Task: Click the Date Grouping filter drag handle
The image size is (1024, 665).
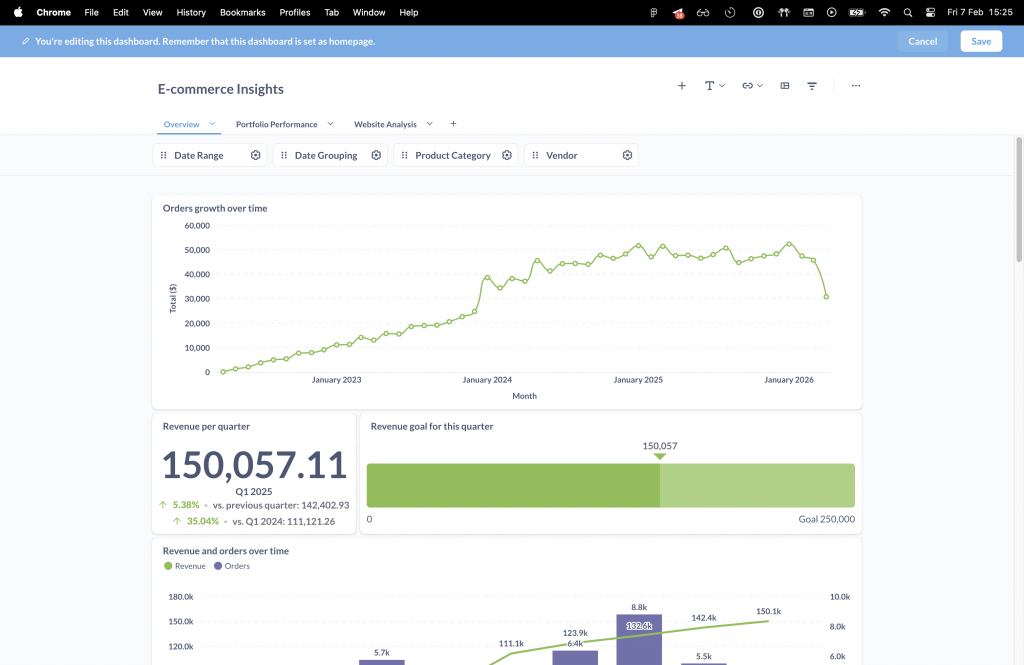Action: (x=284, y=155)
